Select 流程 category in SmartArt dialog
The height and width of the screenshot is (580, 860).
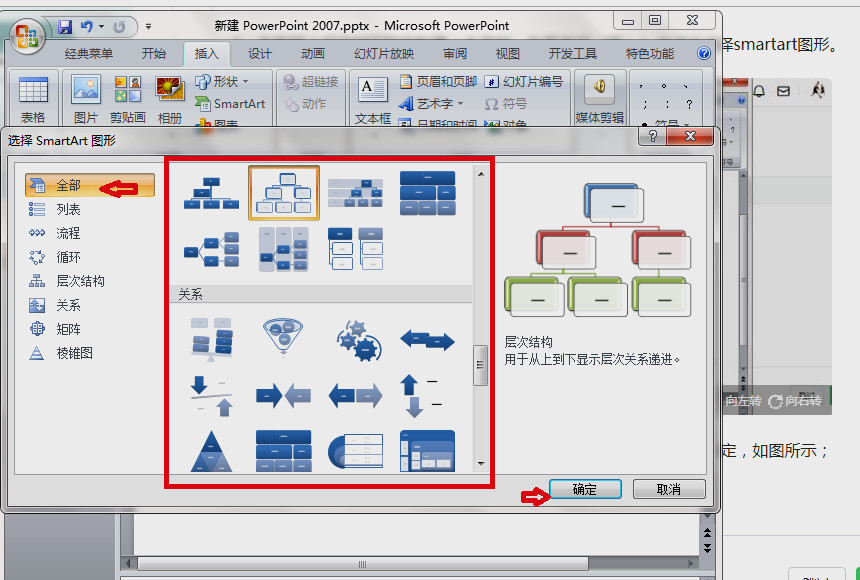[90, 233]
